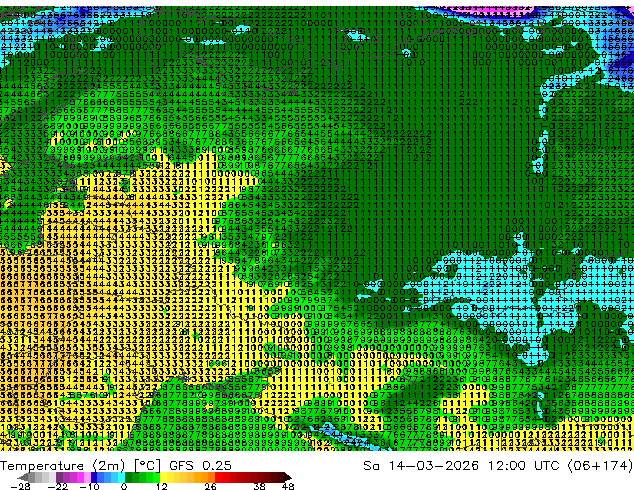This screenshot has height=490, width=634.
Task: Click the '-22' legend label
Action: pos(58,486)
